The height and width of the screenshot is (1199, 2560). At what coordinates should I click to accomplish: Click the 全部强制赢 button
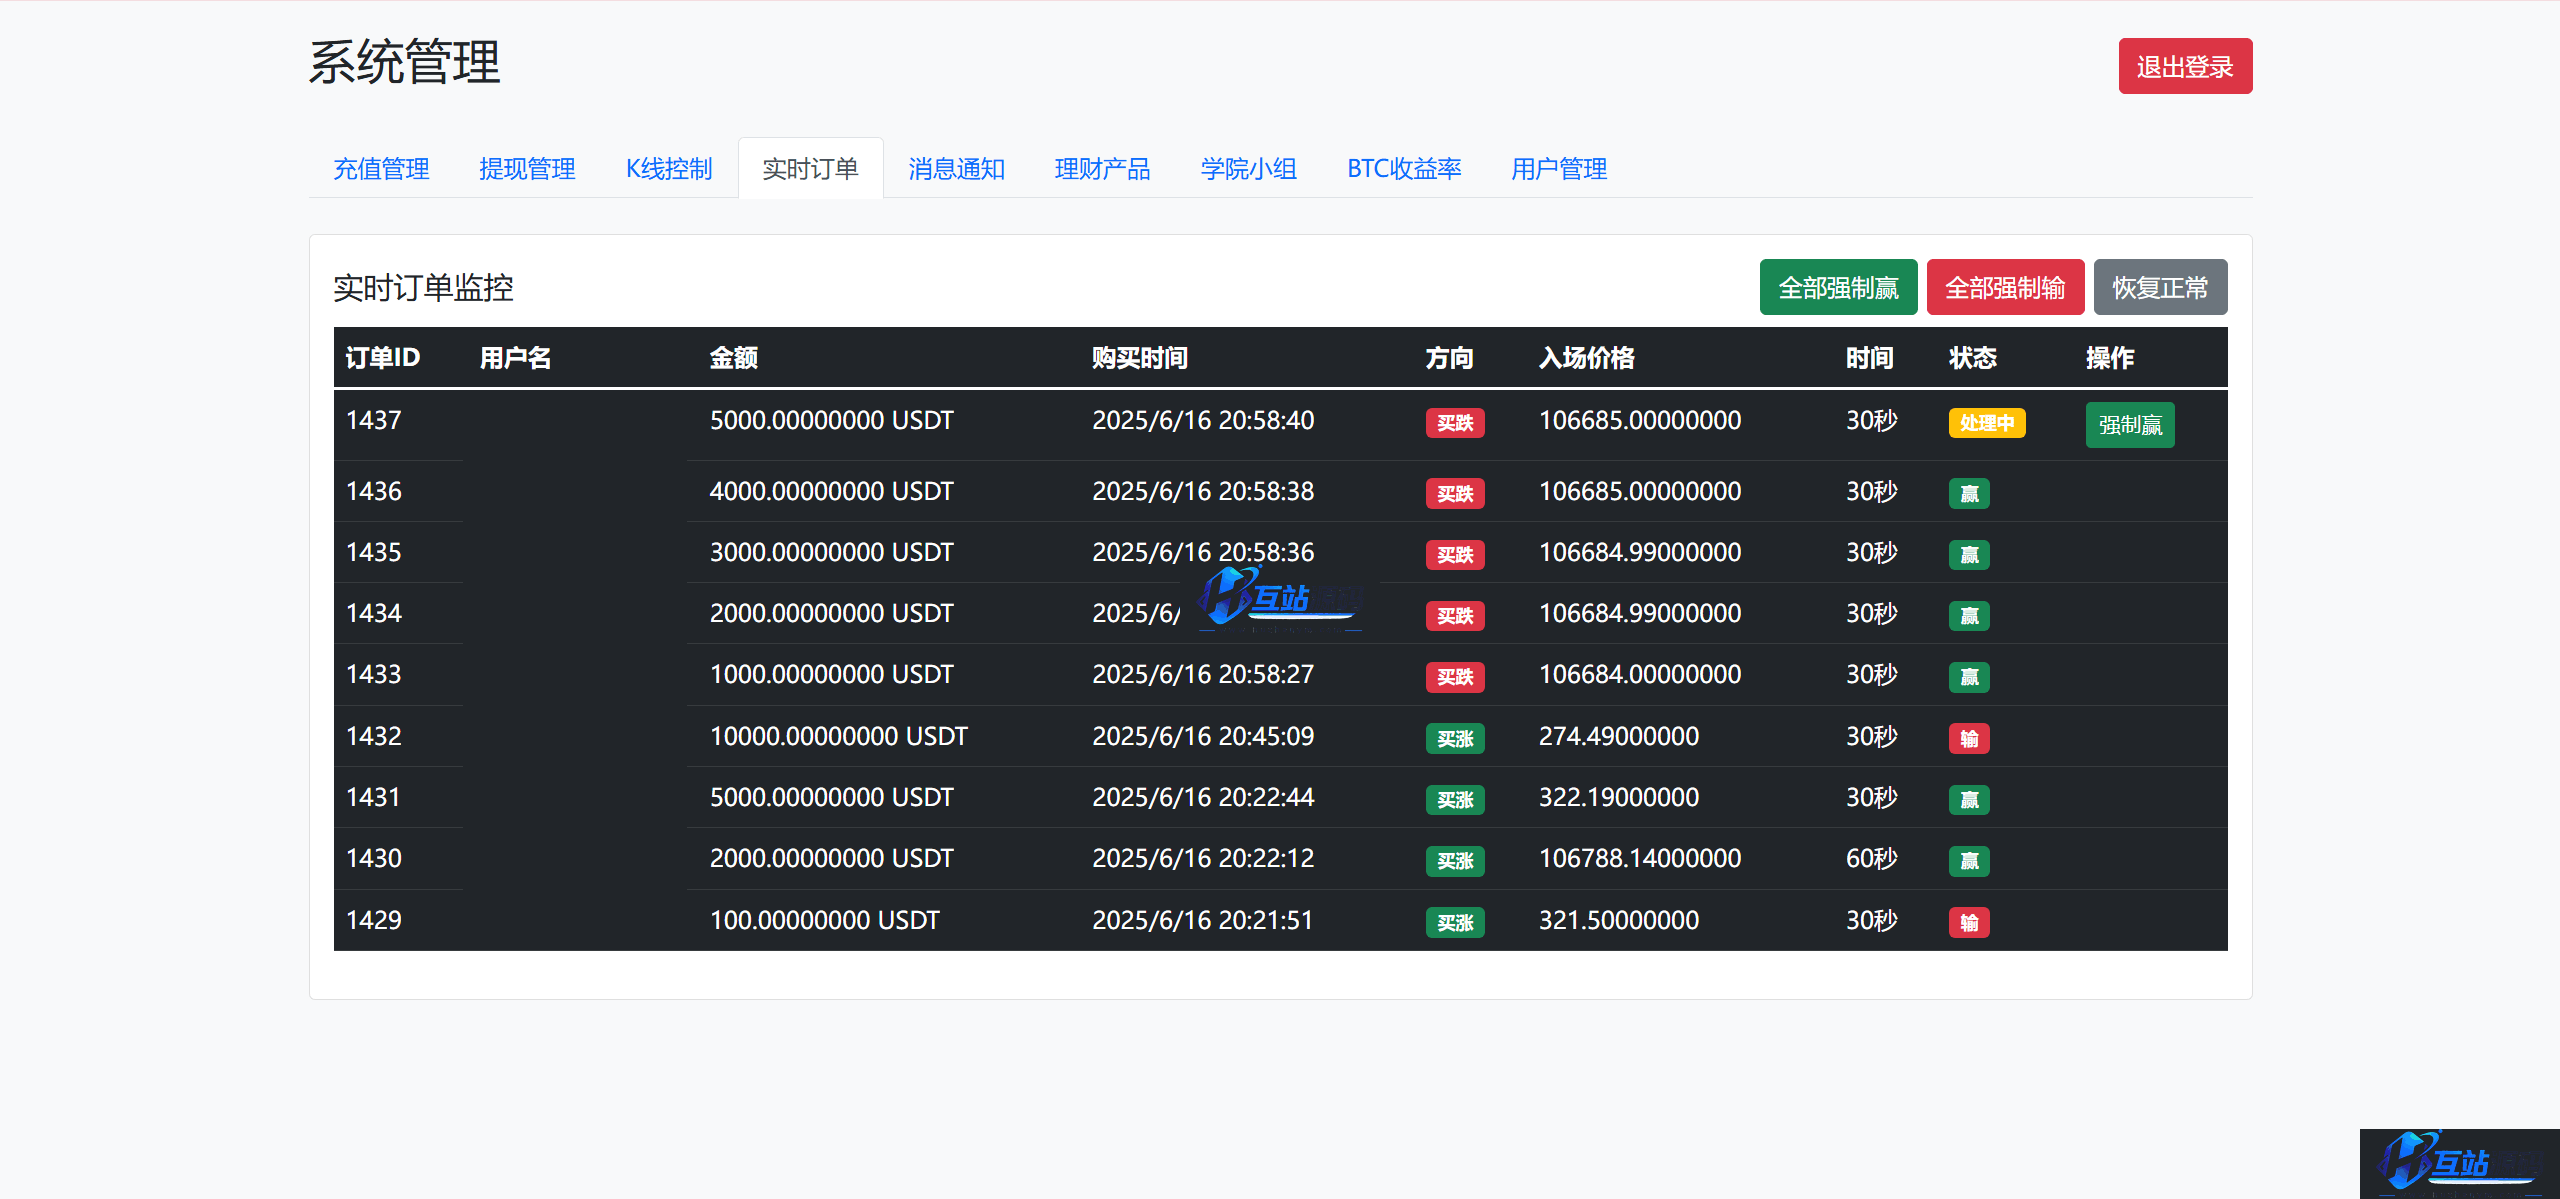(1838, 287)
